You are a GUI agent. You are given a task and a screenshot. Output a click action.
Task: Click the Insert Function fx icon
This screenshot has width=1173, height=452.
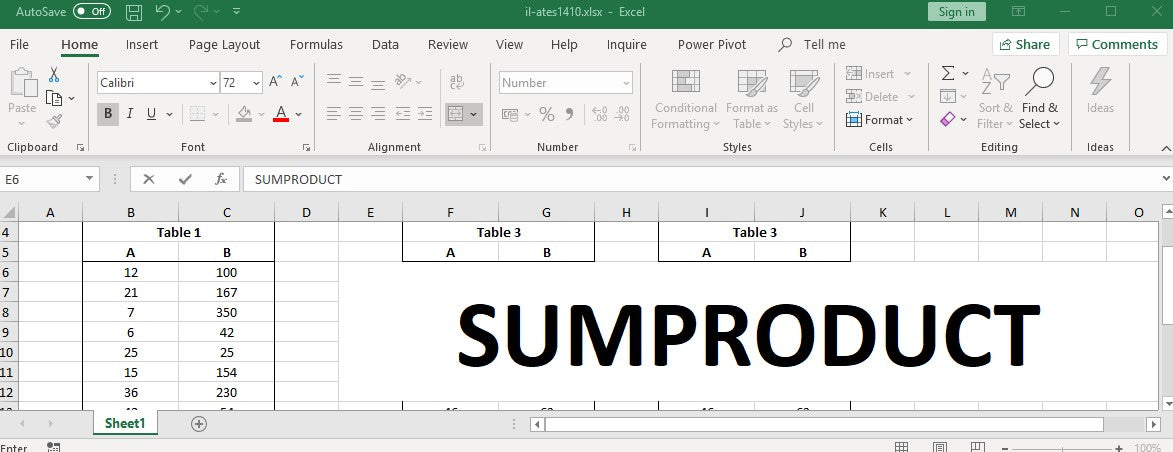[221, 179]
